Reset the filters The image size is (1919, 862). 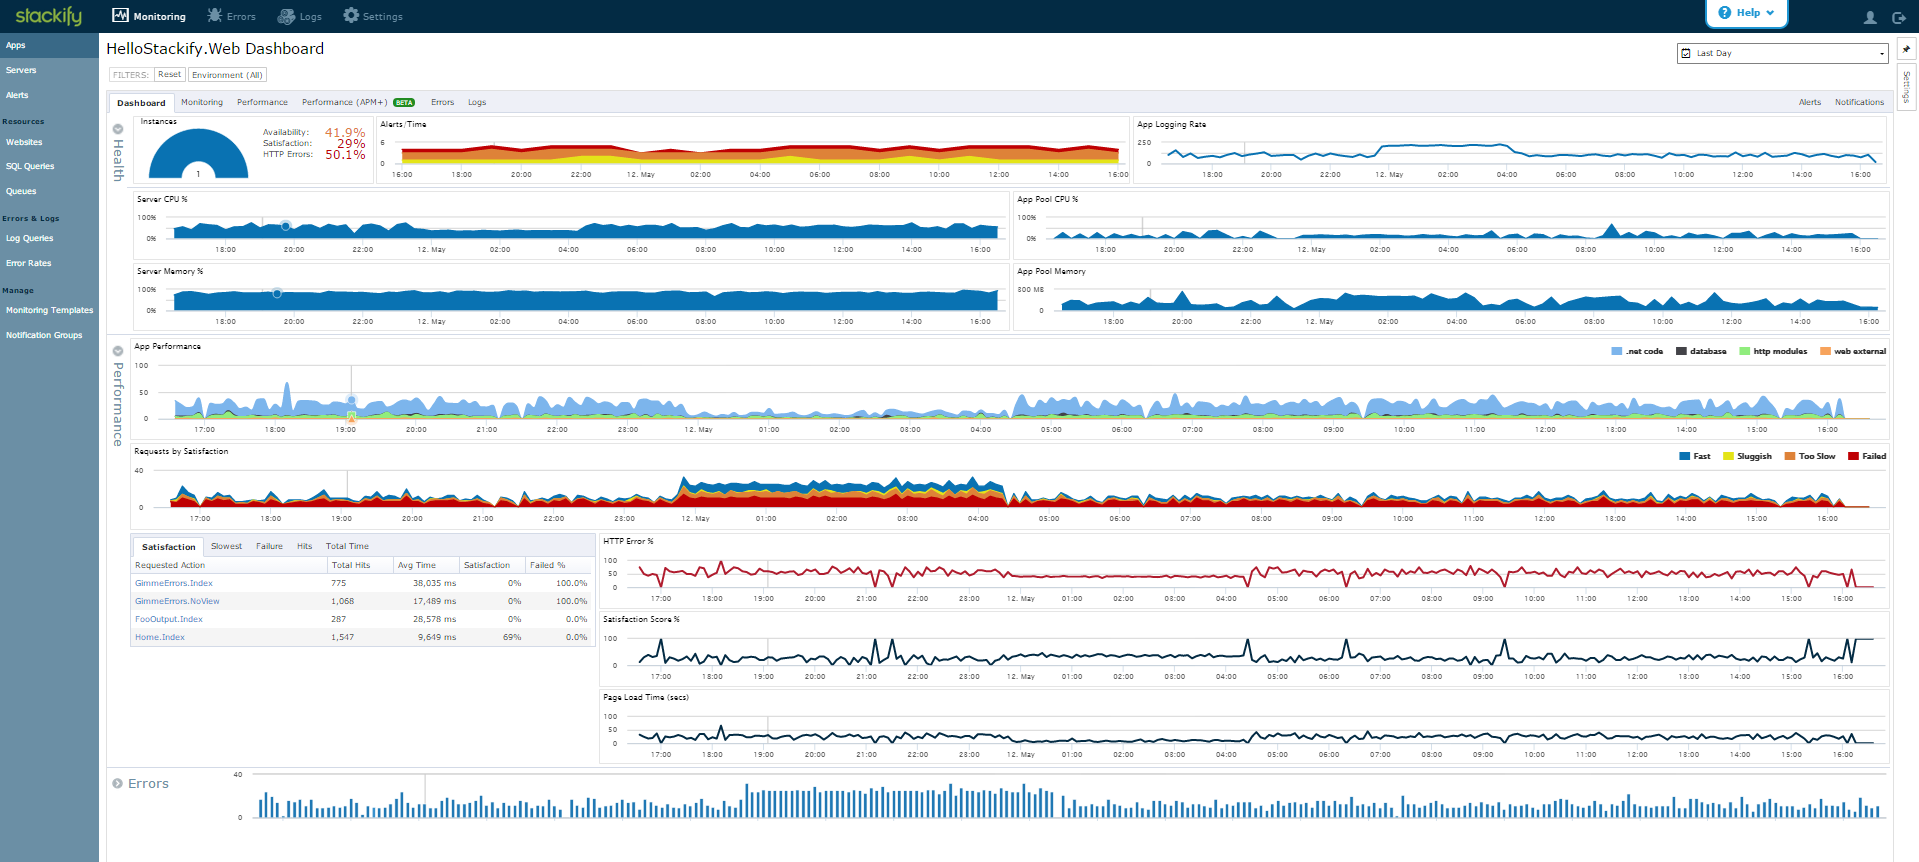click(170, 75)
